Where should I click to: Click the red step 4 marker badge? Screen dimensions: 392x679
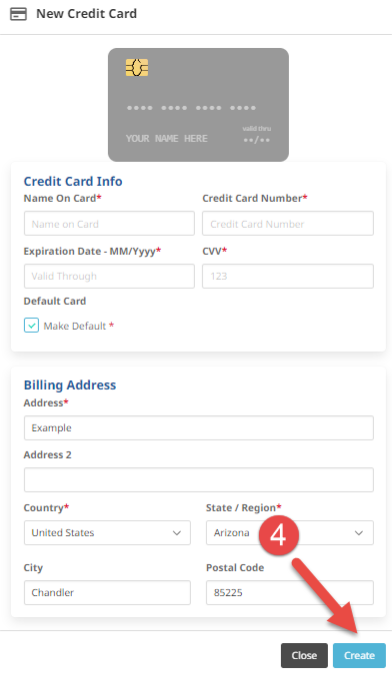(x=279, y=535)
